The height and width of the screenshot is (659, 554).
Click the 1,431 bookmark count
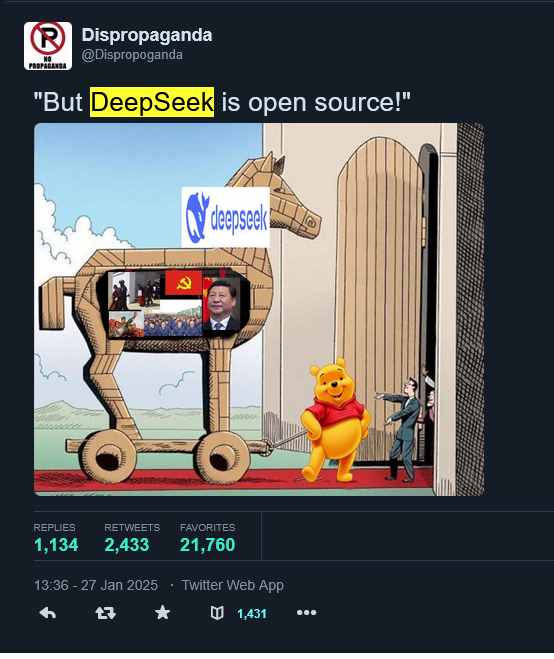point(252,614)
